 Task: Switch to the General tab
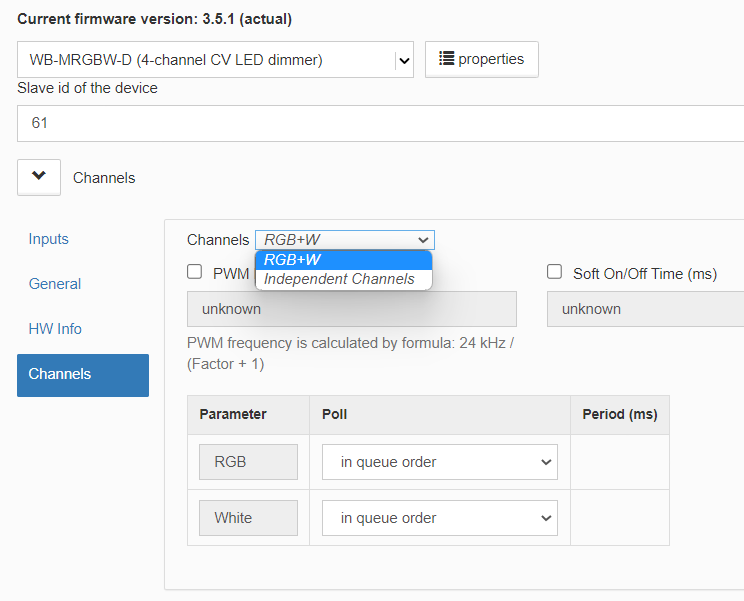pos(55,284)
